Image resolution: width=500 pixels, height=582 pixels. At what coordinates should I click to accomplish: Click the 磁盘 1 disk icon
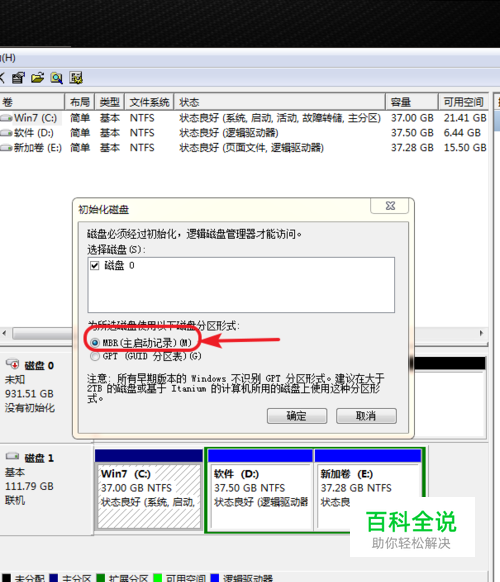click(x=12, y=456)
